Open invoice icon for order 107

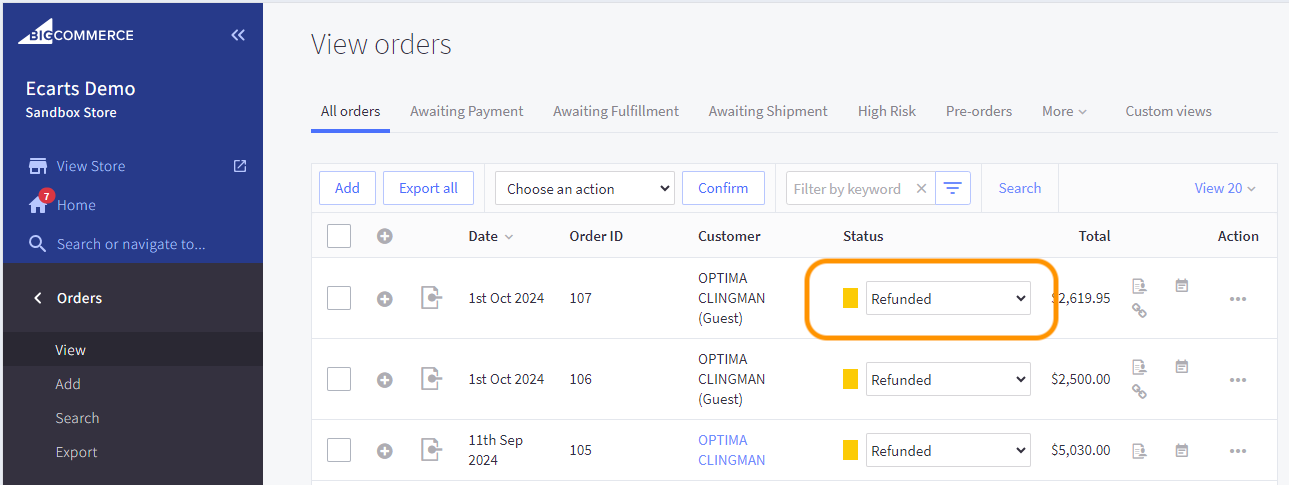coord(1139,286)
